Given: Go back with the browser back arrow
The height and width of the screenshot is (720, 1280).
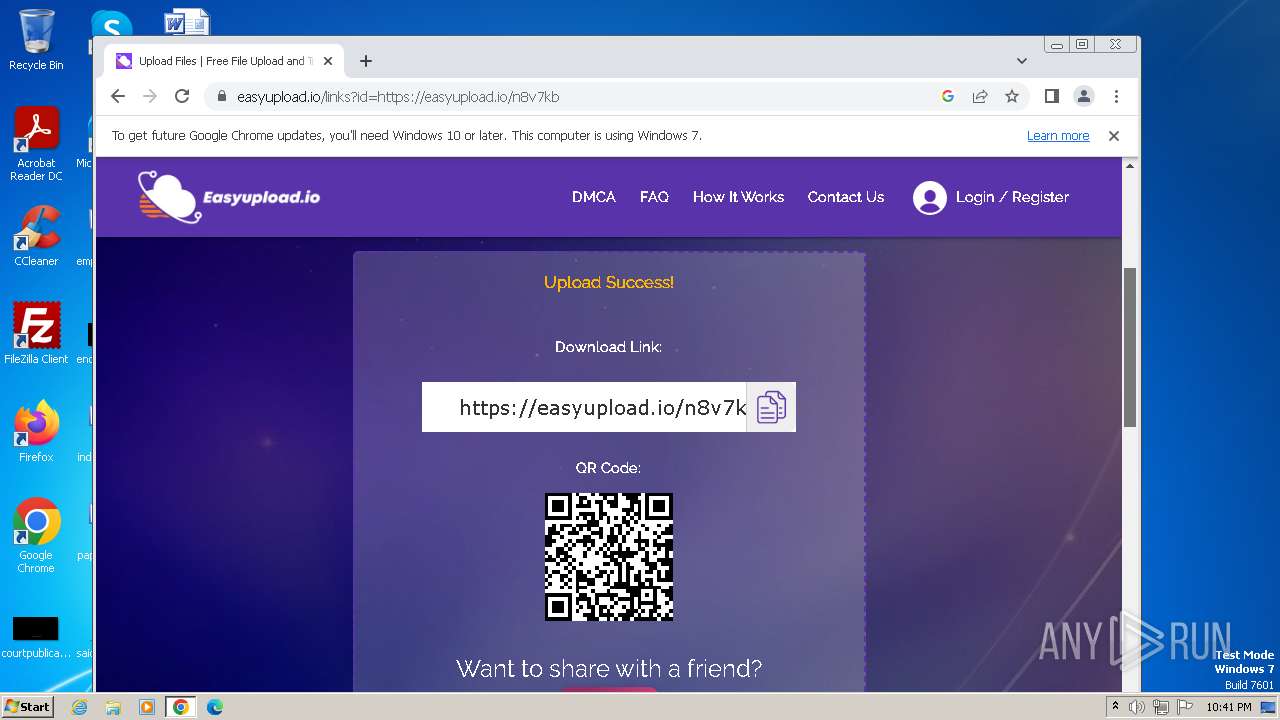Looking at the screenshot, I should tap(118, 96).
